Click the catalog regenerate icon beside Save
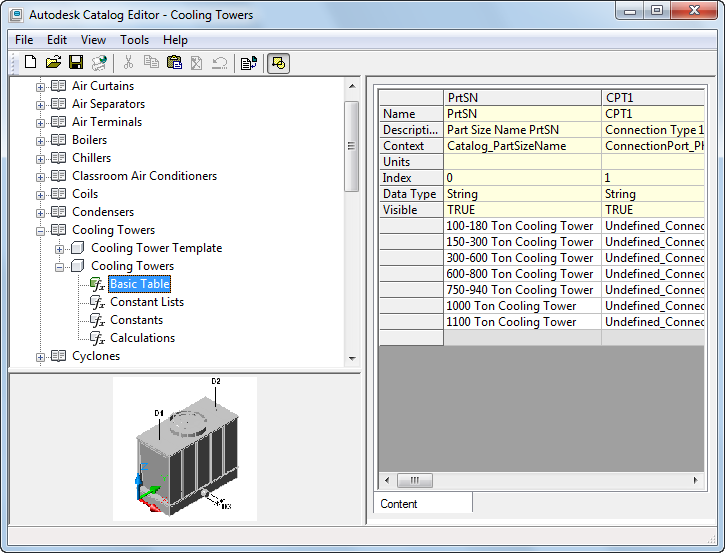Viewport: 725px width, 553px height. coord(99,62)
